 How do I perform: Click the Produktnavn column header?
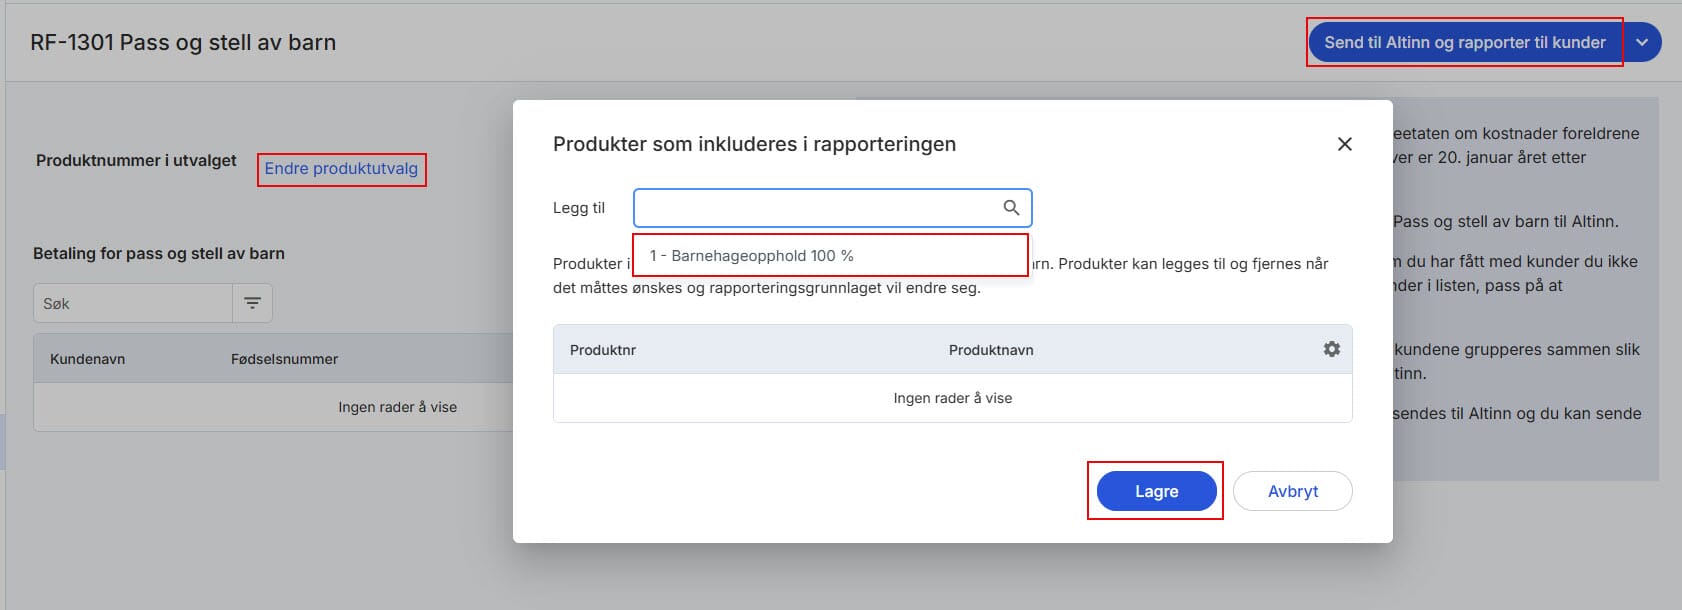click(x=991, y=350)
